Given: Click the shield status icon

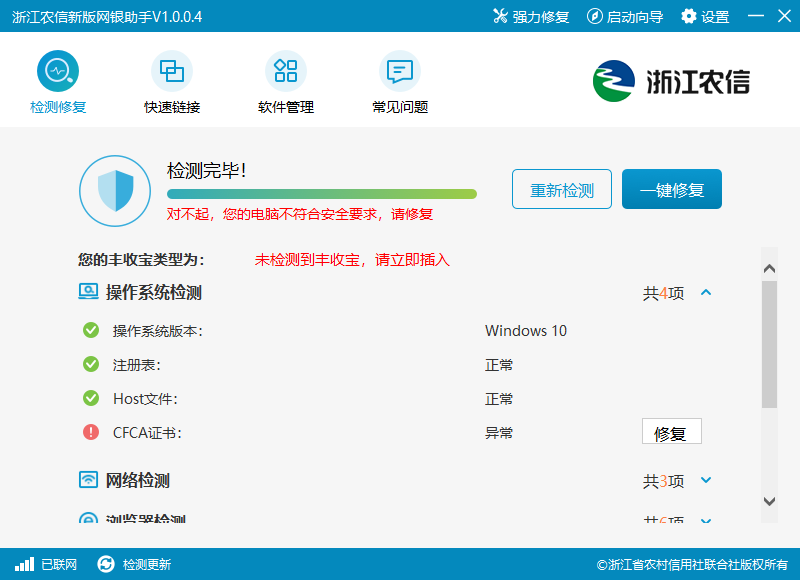Looking at the screenshot, I should (115, 191).
